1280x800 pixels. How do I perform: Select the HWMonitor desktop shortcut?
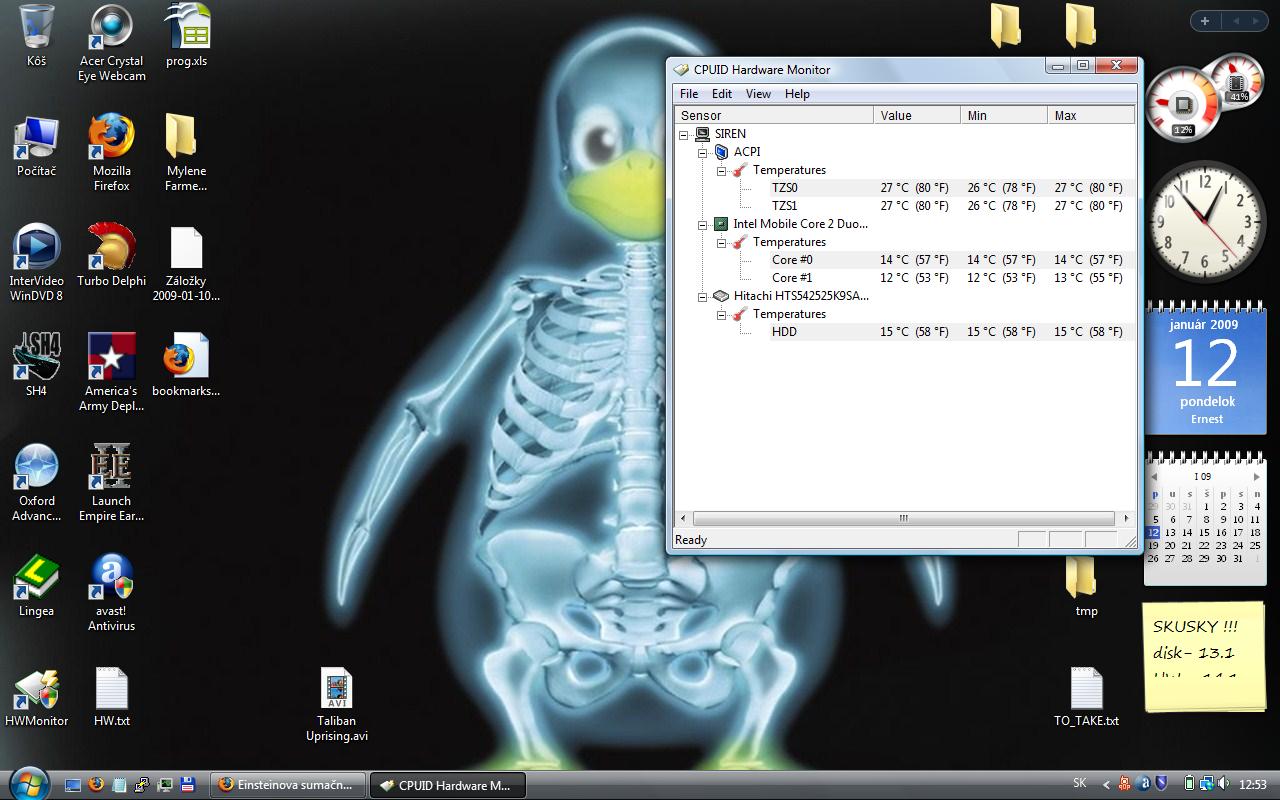[36, 697]
